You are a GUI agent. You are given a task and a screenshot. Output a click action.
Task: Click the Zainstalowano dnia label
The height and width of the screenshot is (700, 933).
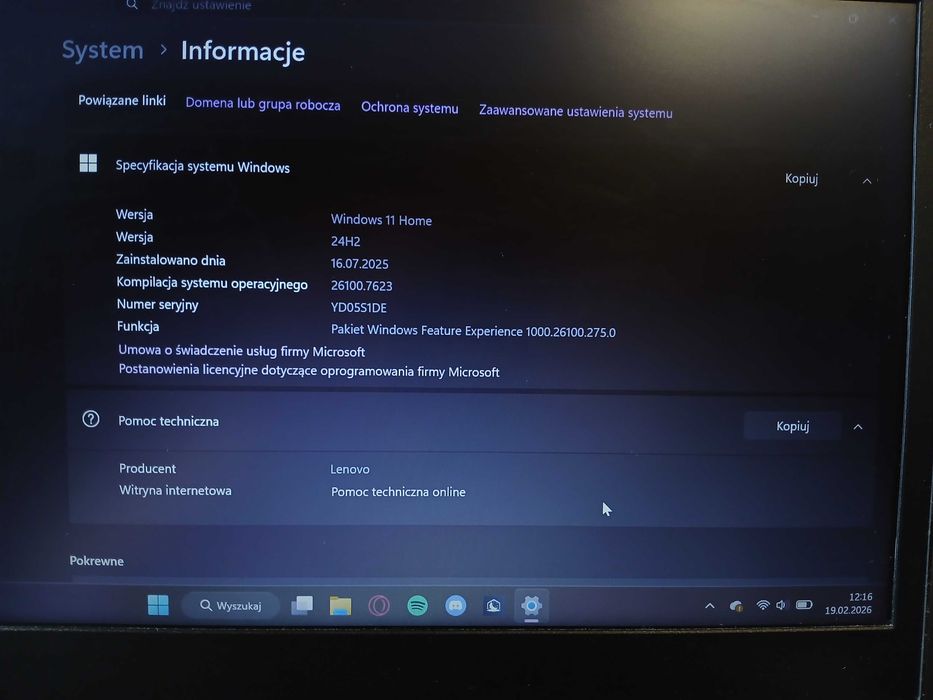pos(171,260)
